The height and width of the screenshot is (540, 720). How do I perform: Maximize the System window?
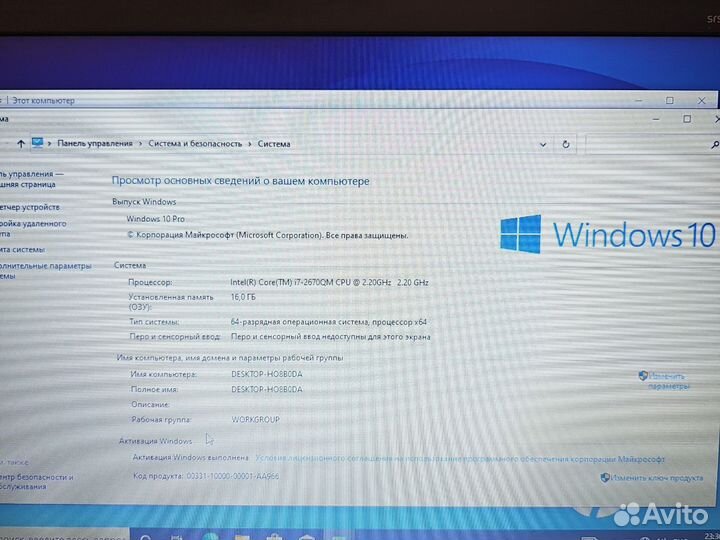pos(687,119)
